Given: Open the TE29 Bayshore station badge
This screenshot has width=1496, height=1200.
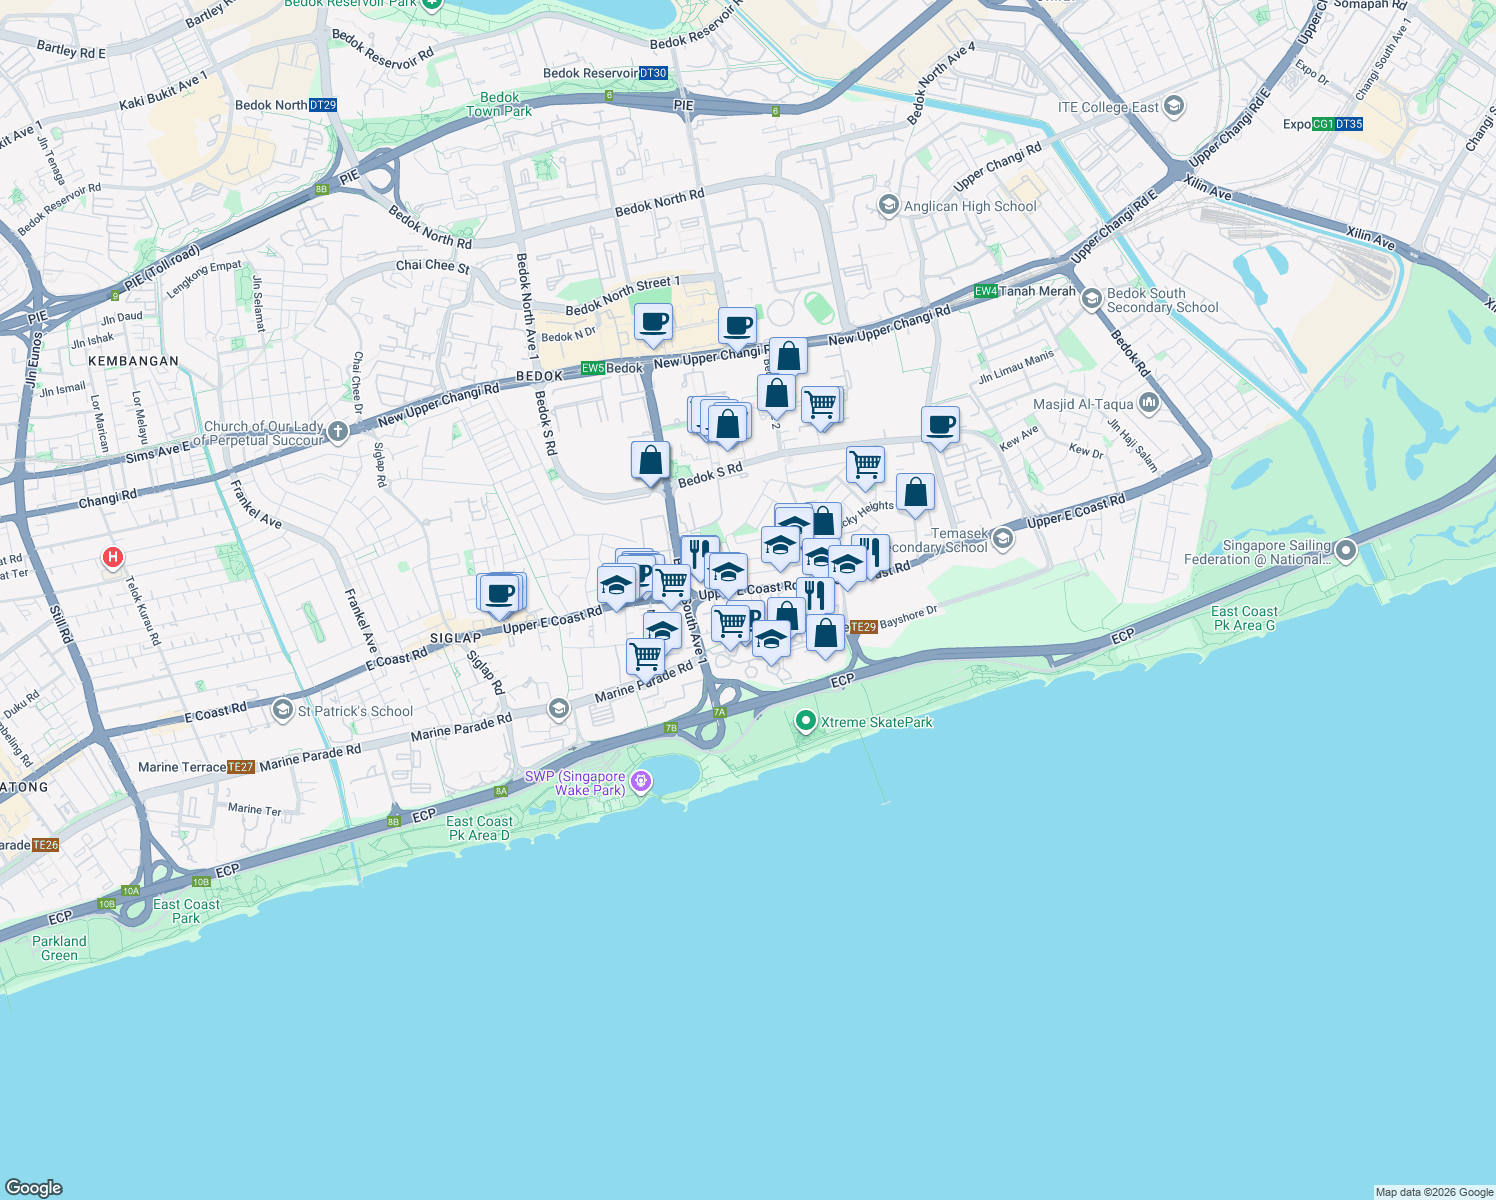Looking at the screenshot, I should [x=863, y=627].
